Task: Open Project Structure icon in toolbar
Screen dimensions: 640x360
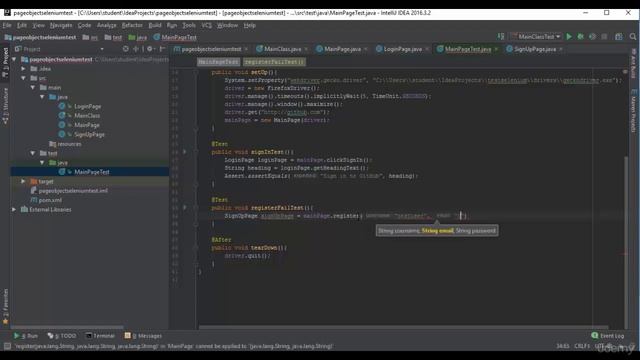Action: coord(619,37)
